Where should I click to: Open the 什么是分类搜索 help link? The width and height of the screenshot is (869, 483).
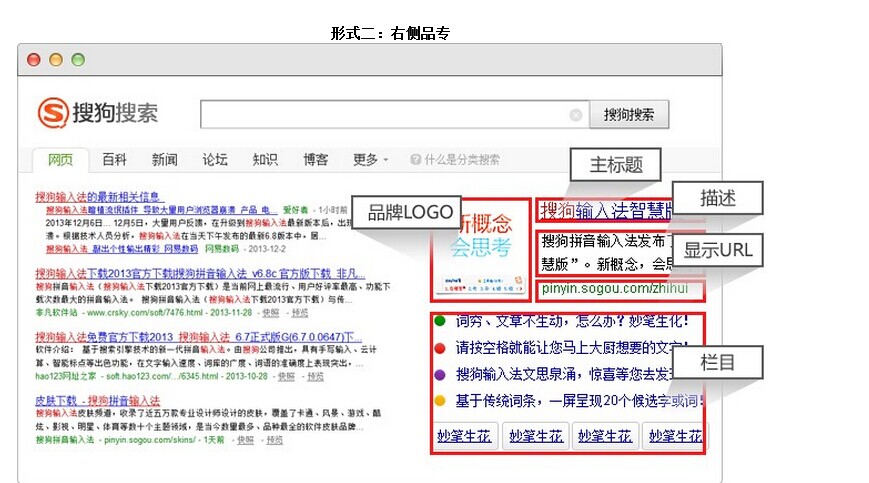(462, 160)
